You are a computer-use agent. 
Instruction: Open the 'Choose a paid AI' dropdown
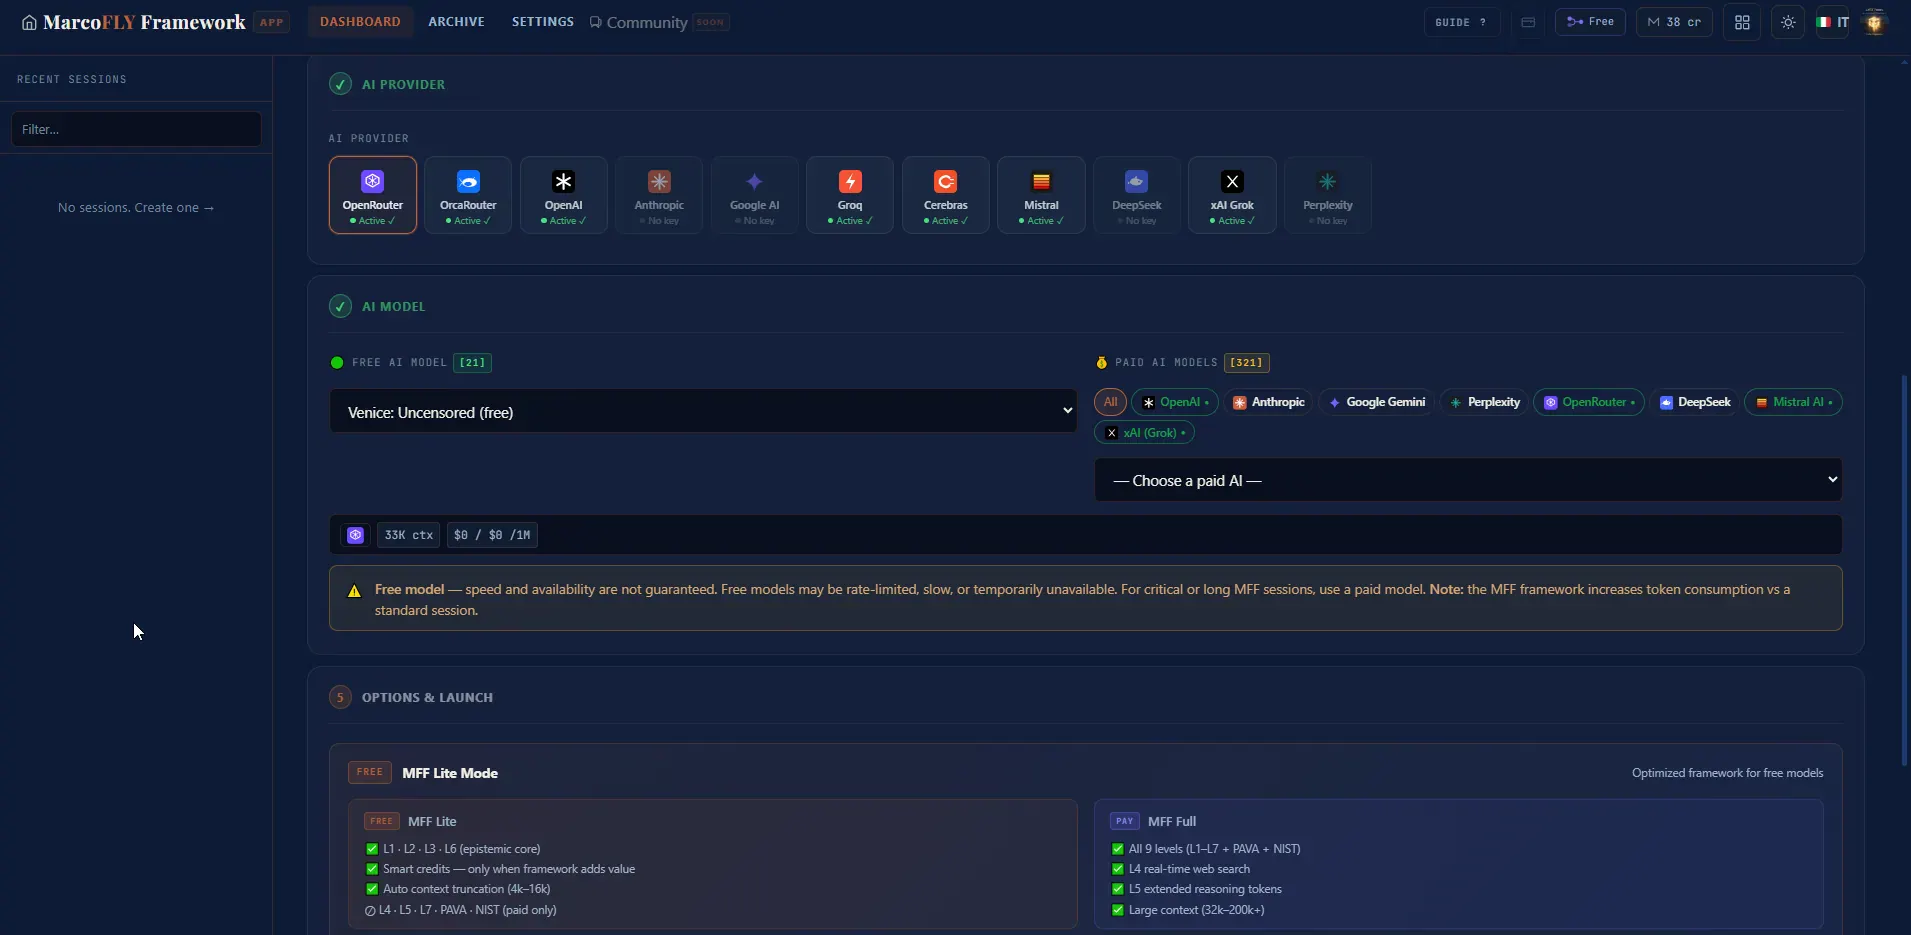tap(1468, 480)
